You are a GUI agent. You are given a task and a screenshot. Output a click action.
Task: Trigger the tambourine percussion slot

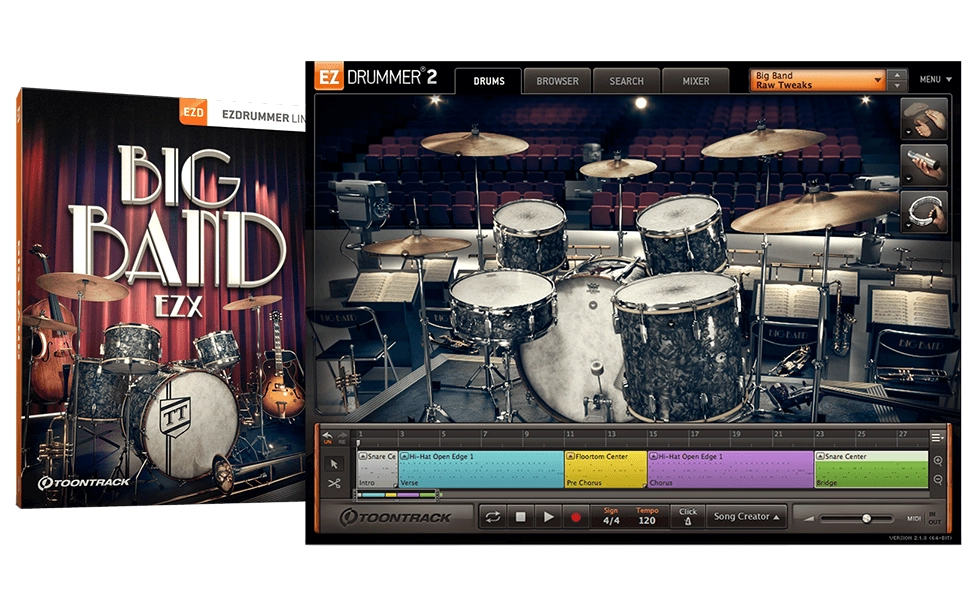924,211
